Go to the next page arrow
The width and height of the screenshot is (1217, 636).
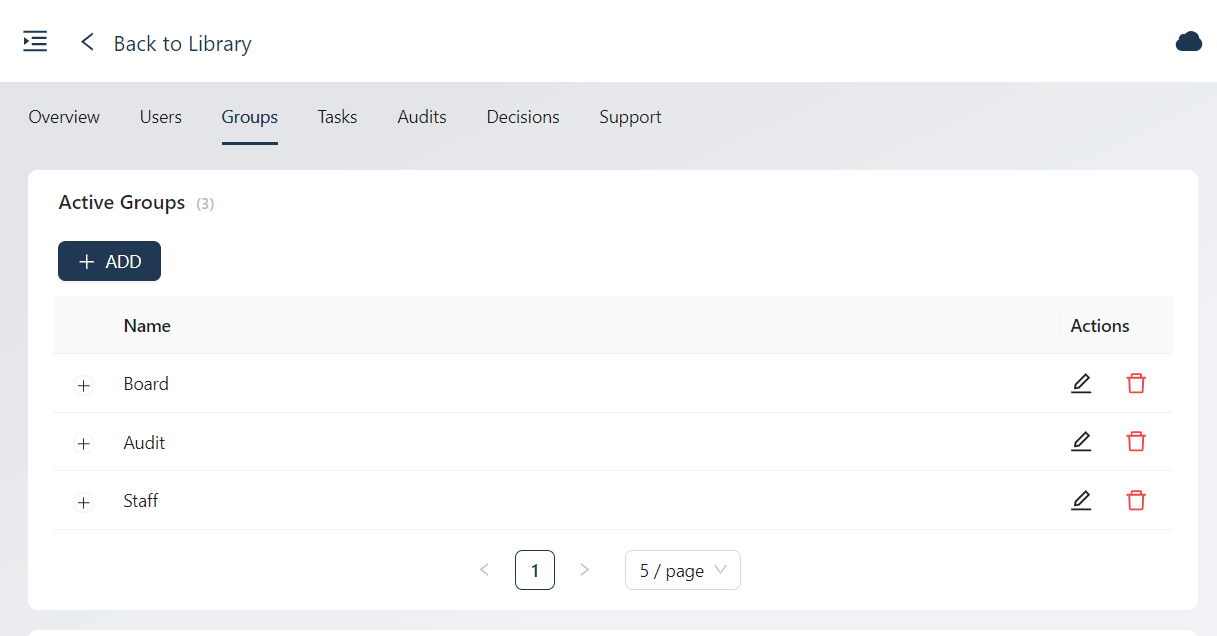click(x=585, y=570)
